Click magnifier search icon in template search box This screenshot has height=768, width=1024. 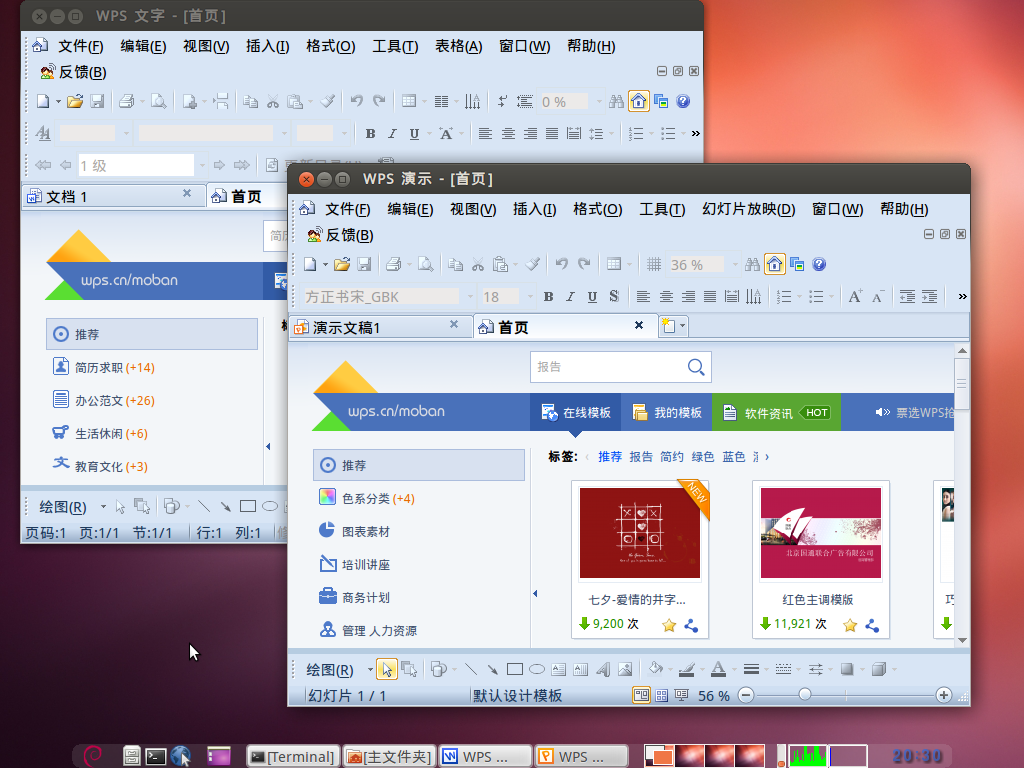pos(696,367)
